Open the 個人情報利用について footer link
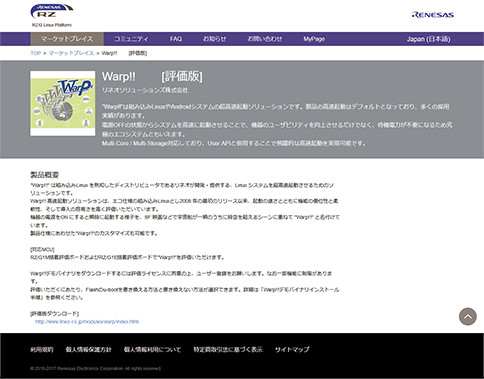This screenshot has height=379, width=484. (152, 350)
